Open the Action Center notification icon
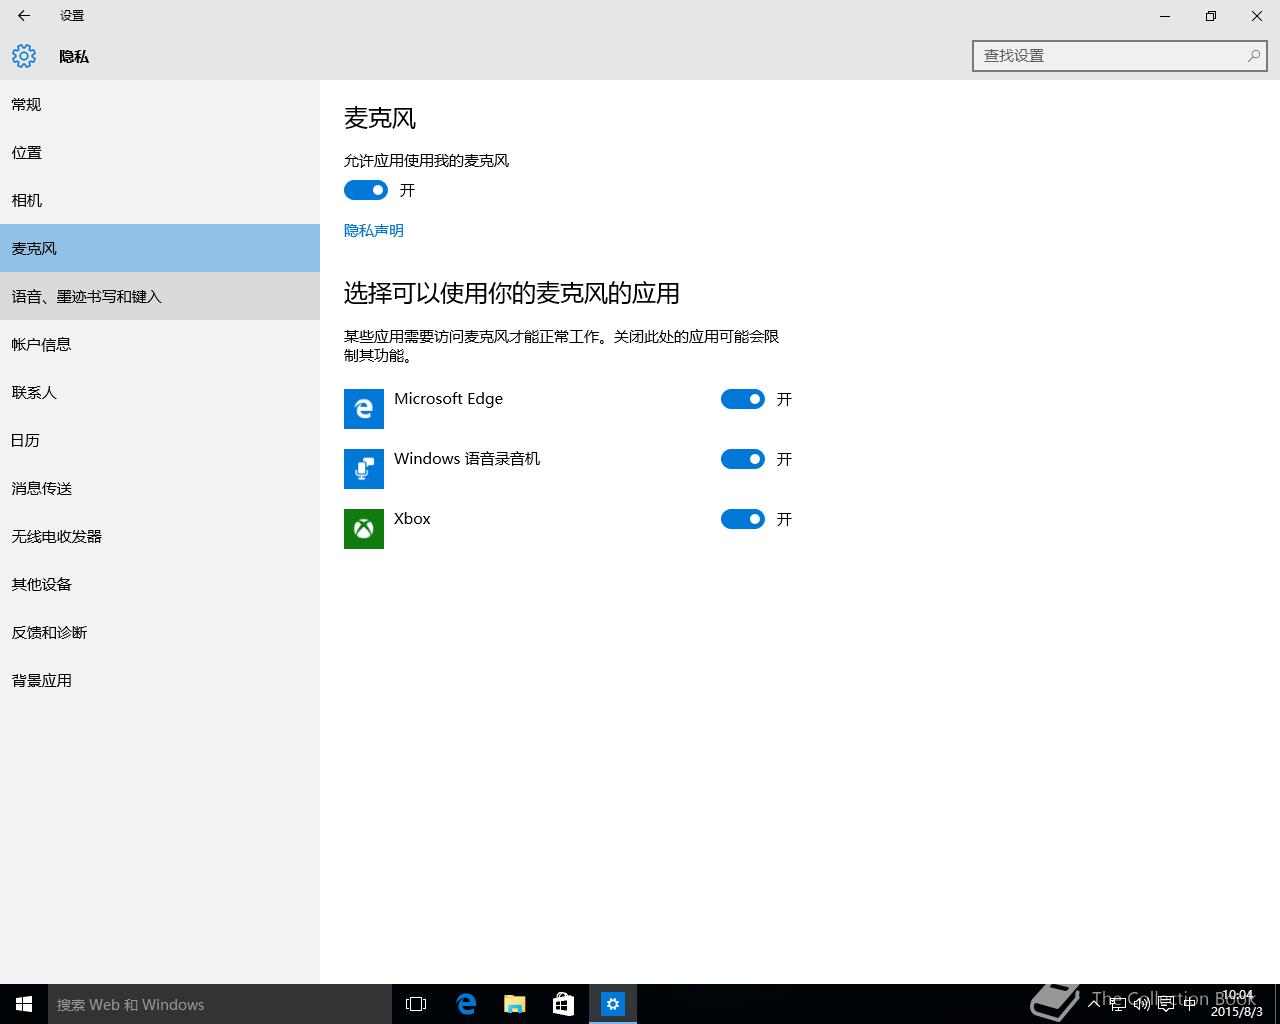1280x1024 pixels. (x=1165, y=1004)
